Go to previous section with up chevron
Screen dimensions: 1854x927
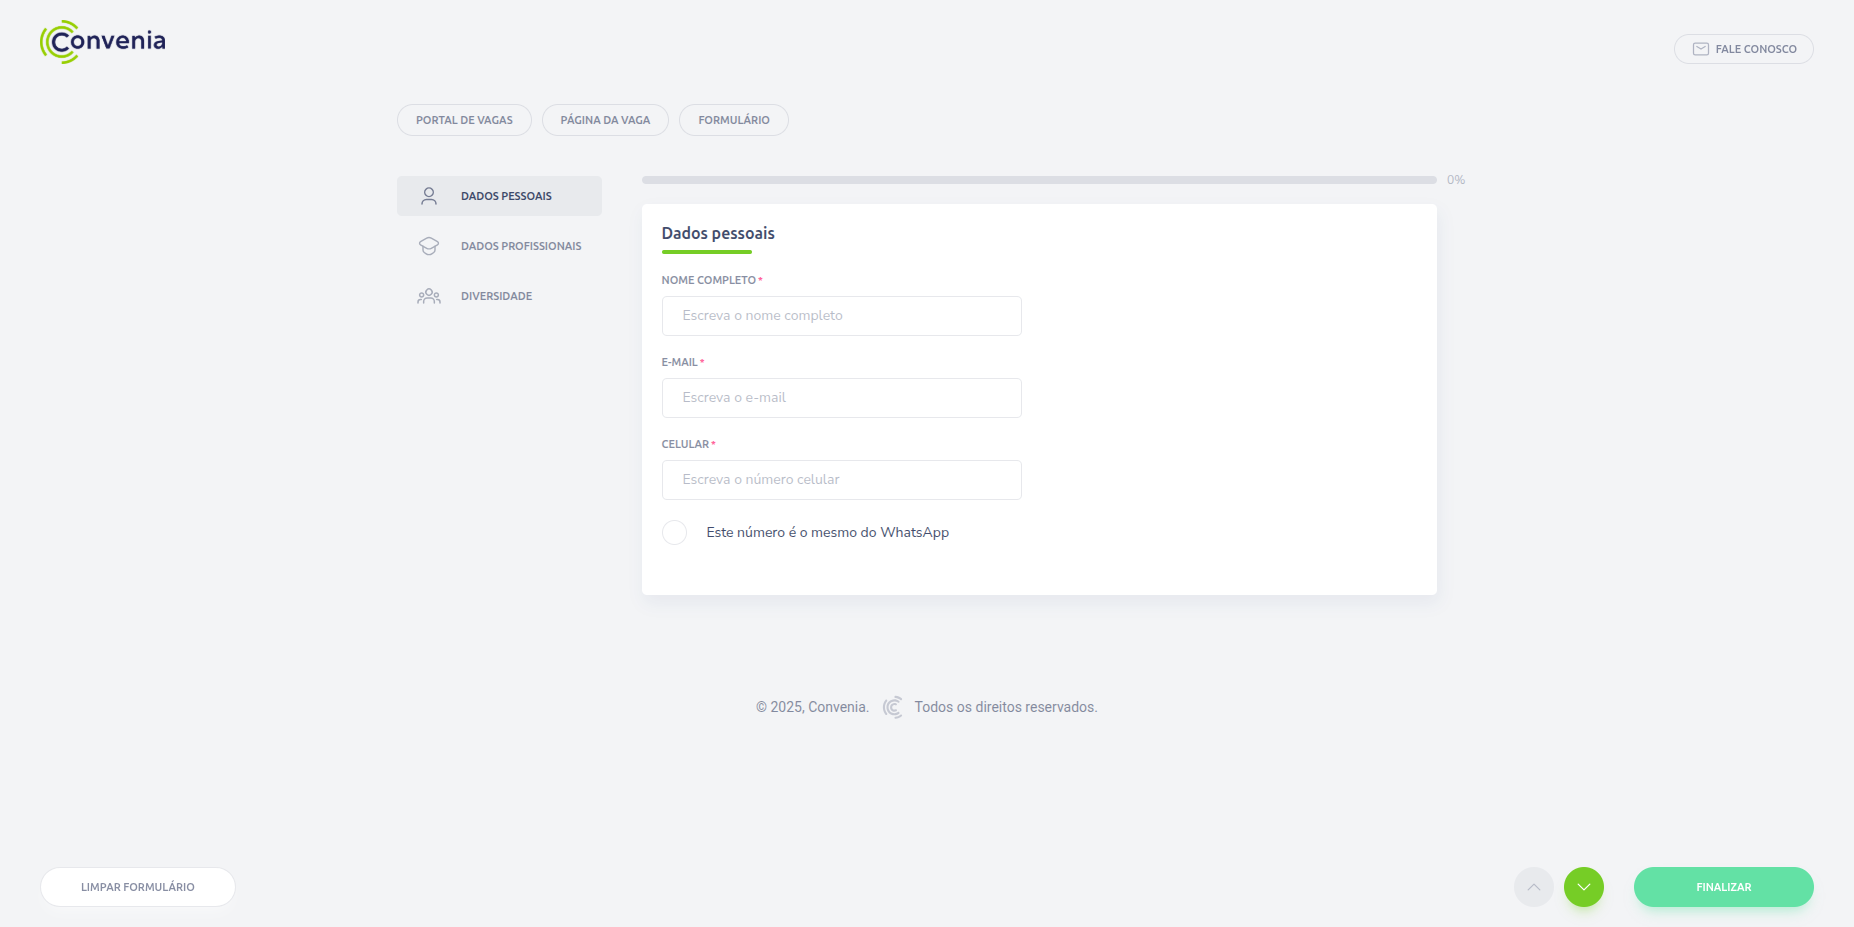[1533, 887]
